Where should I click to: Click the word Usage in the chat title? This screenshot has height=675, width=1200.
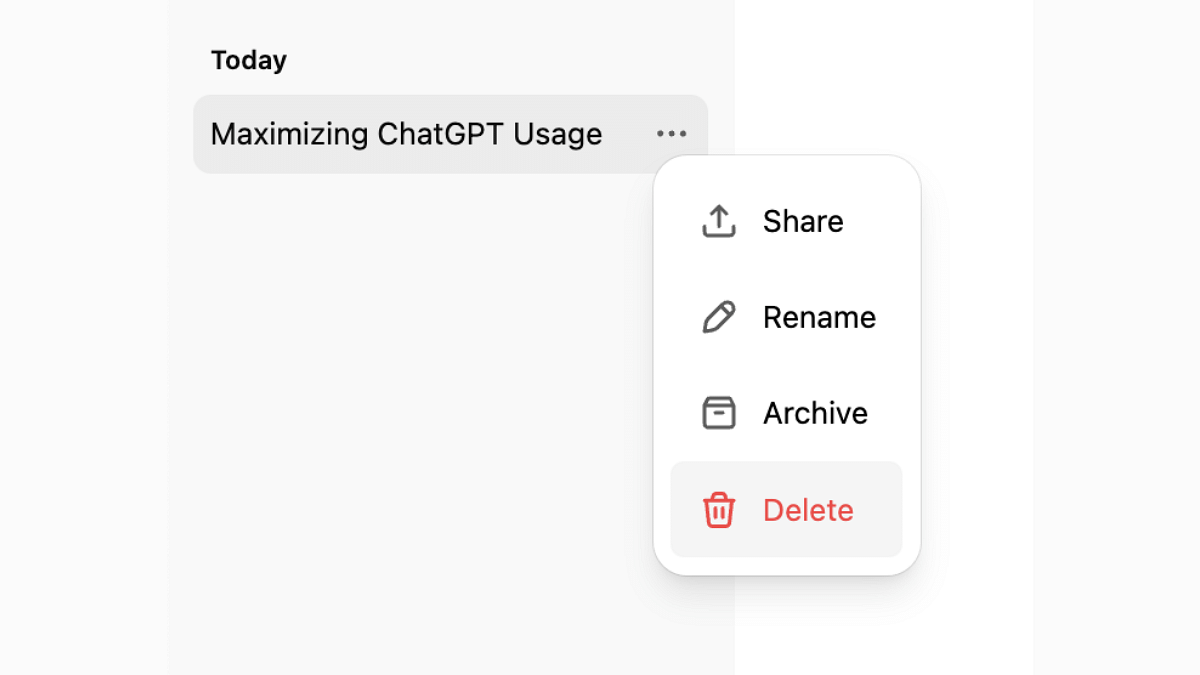(x=558, y=134)
